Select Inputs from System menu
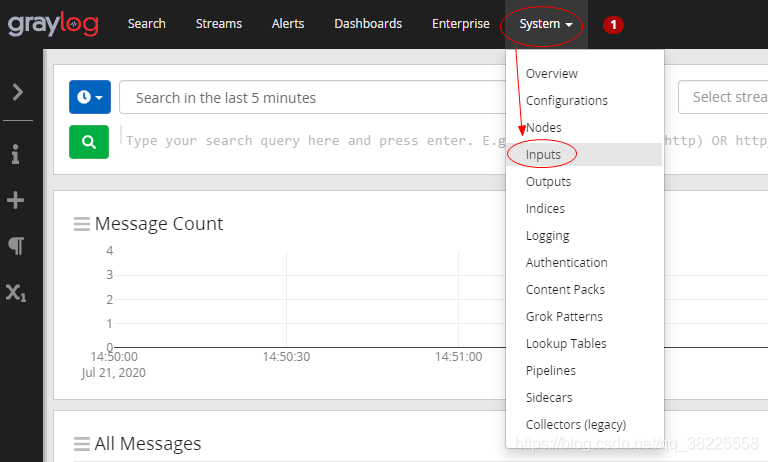Image resolution: width=768 pixels, height=462 pixels. point(584,154)
